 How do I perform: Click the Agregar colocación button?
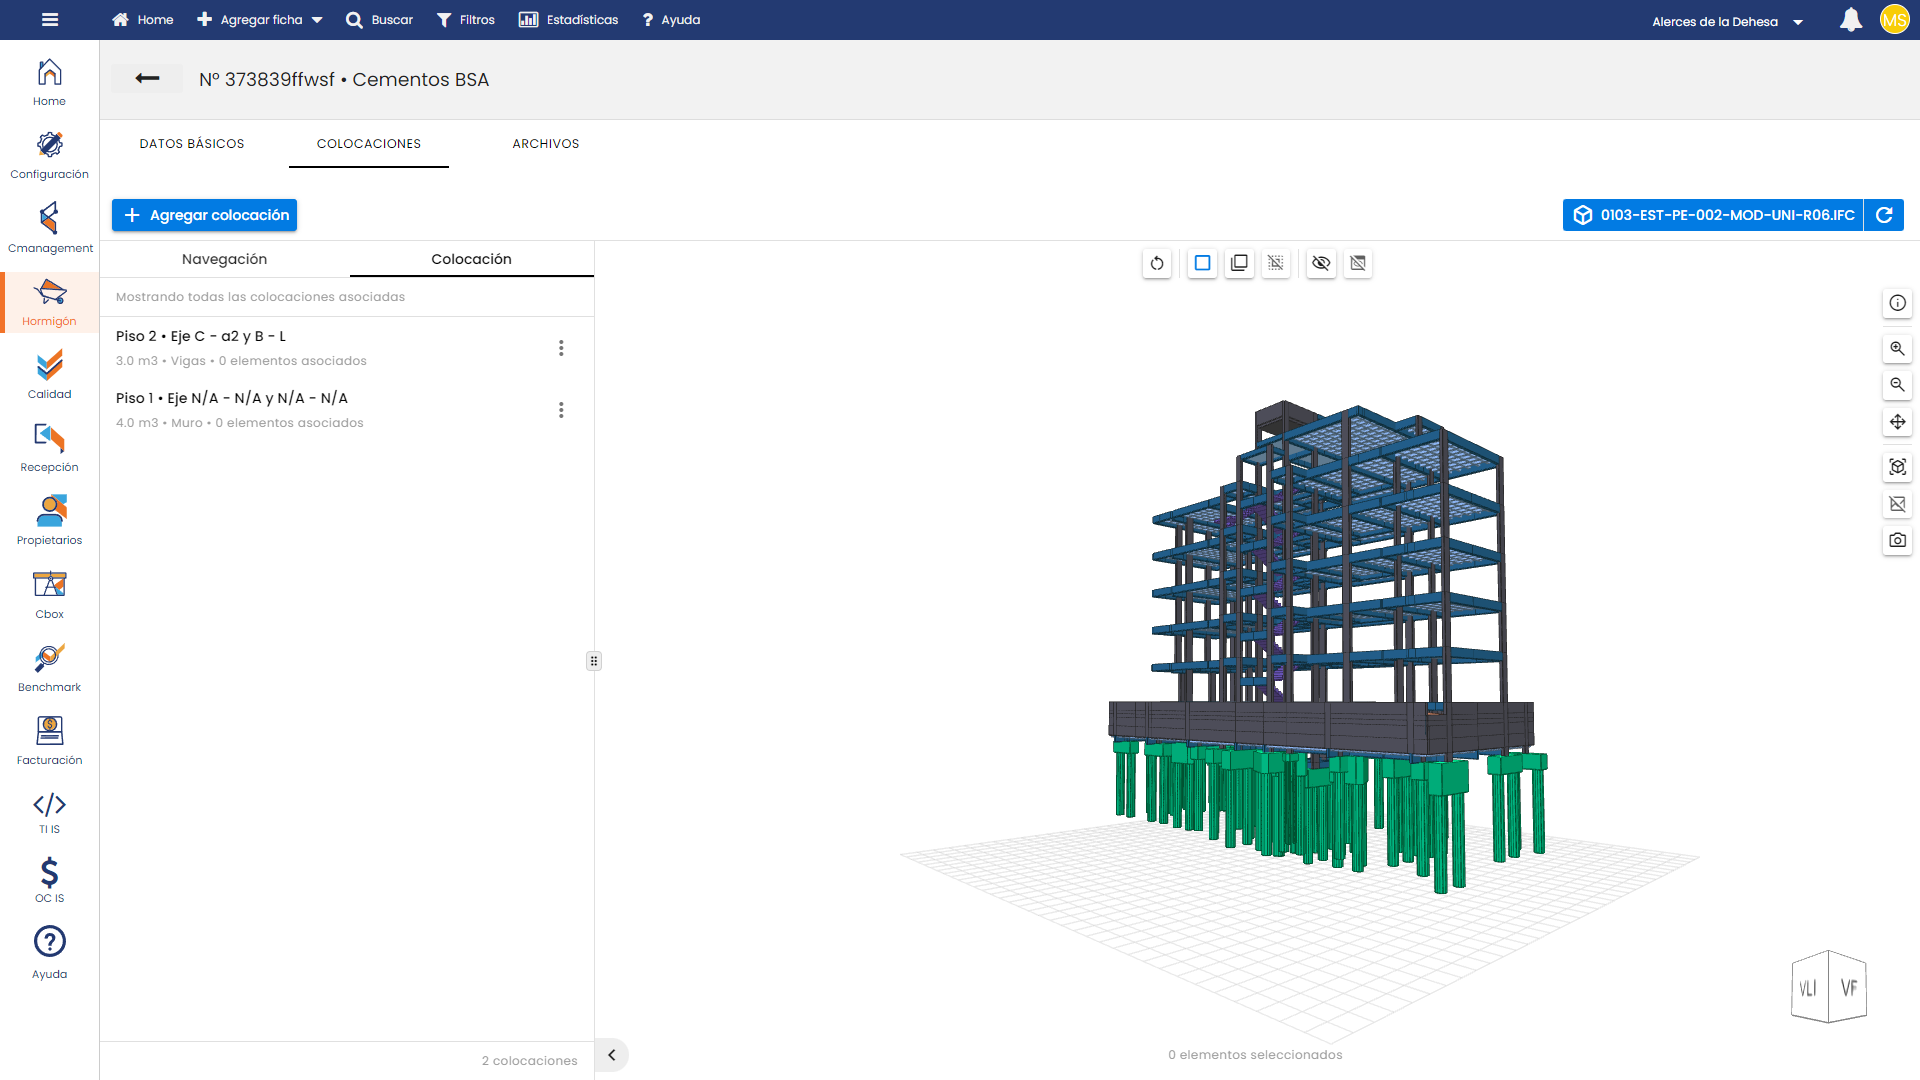click(x=204, y=215)
